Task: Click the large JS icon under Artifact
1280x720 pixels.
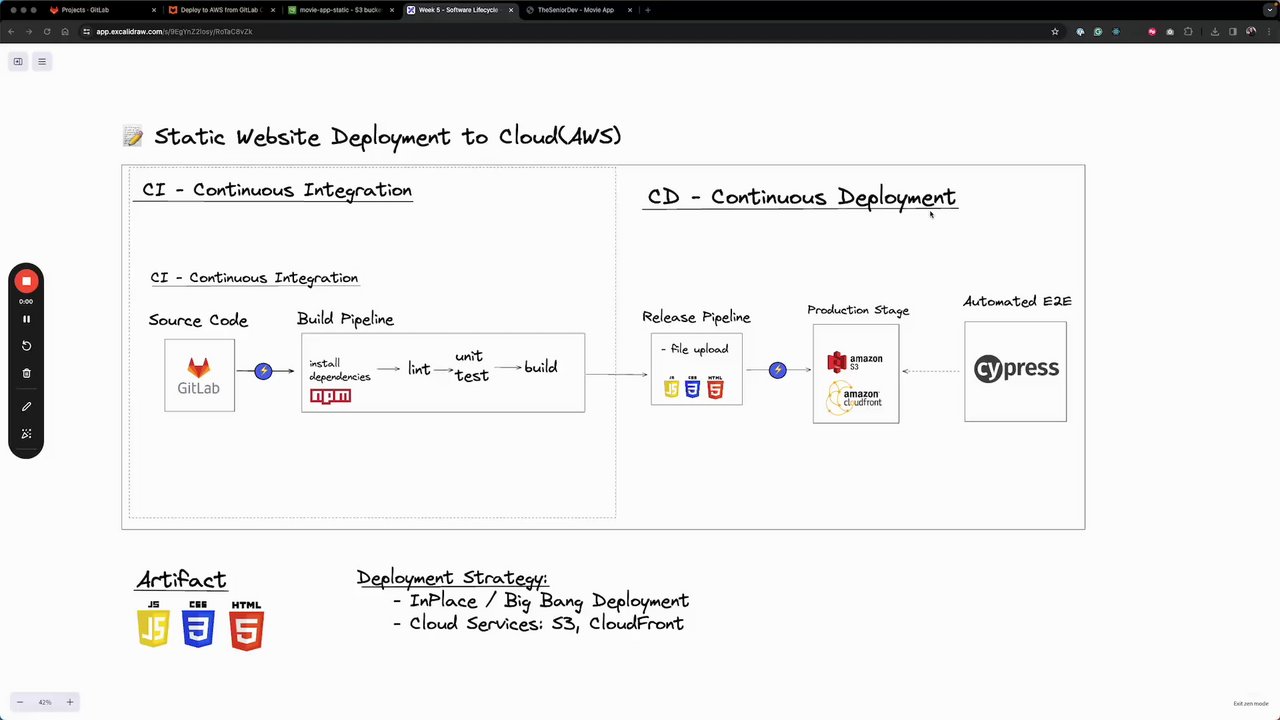Action: tap(153, 625)
